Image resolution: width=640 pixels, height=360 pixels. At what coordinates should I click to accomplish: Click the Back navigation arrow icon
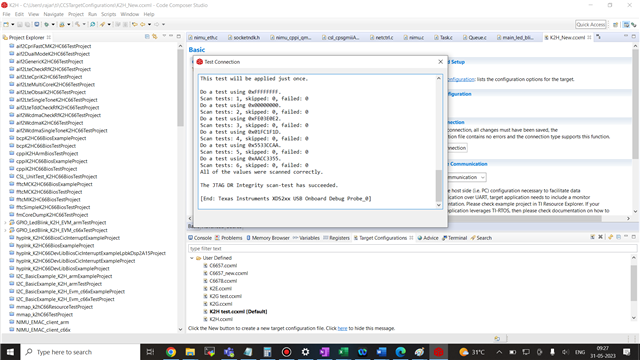[x=142, y=24]
